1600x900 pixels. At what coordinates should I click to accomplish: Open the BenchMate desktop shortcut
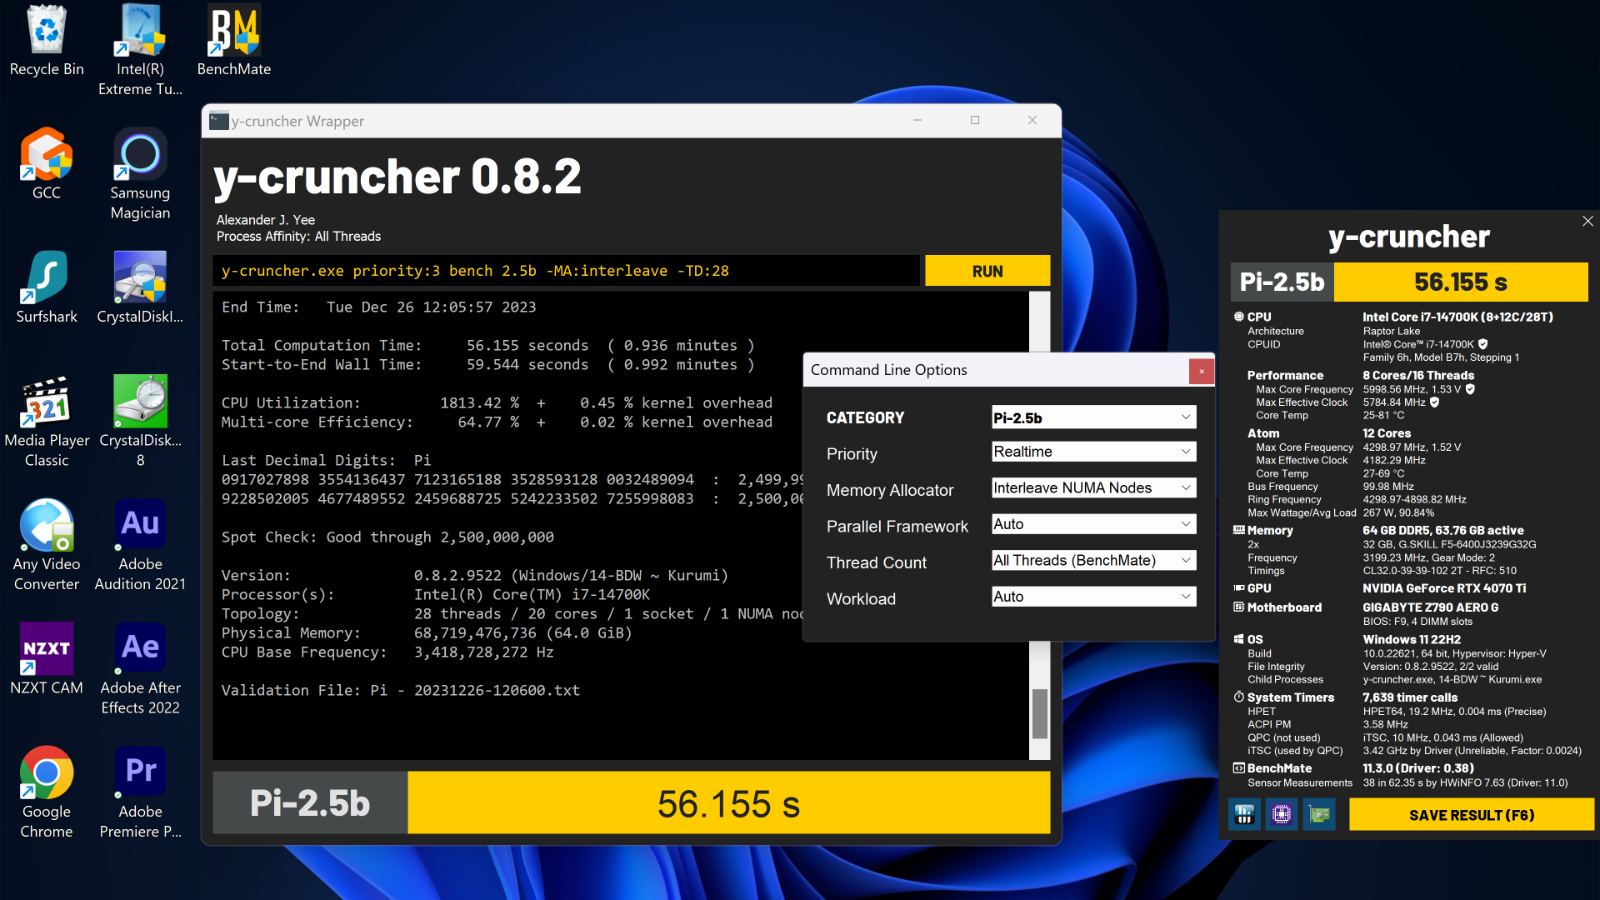(234, 41)
